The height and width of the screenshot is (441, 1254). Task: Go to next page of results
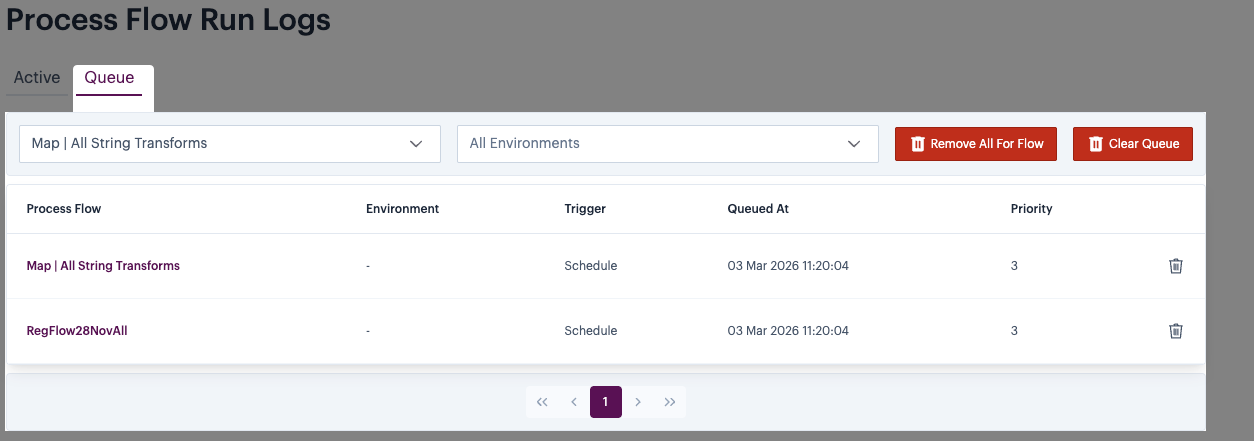point(638,402)
